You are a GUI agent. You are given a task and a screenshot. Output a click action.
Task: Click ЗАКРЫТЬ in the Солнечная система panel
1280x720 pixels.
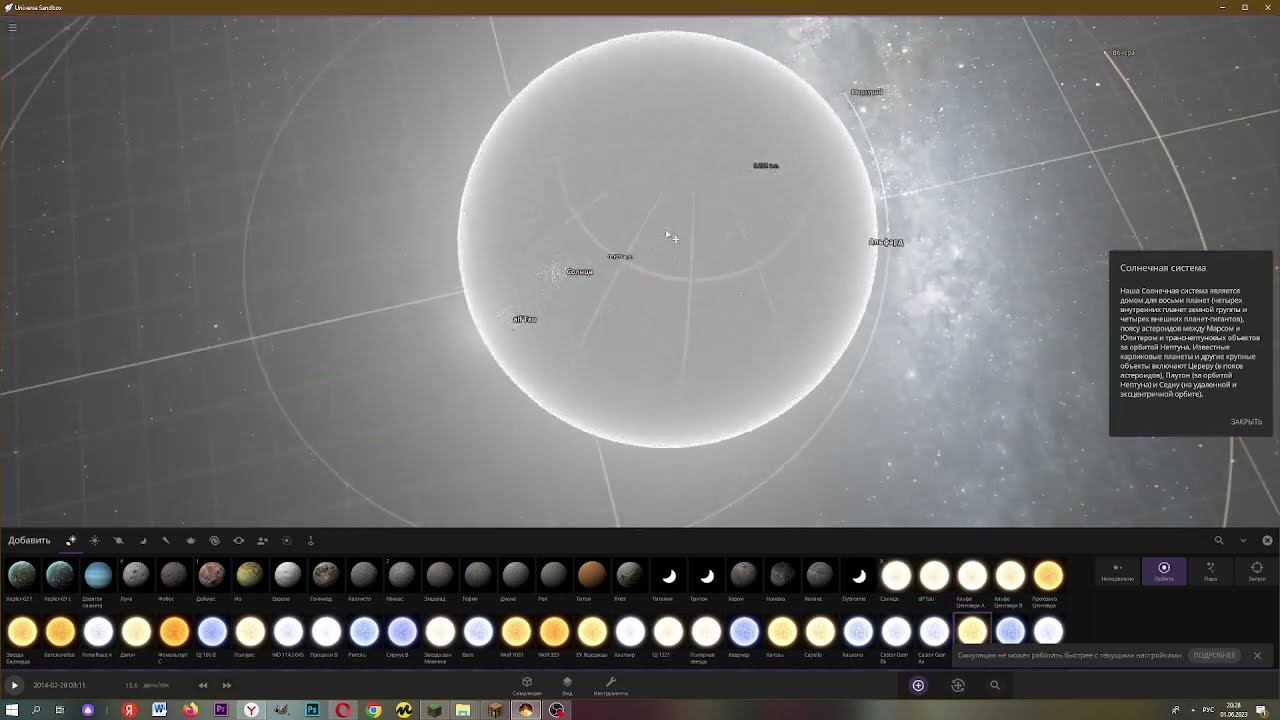click(1246, 422)
